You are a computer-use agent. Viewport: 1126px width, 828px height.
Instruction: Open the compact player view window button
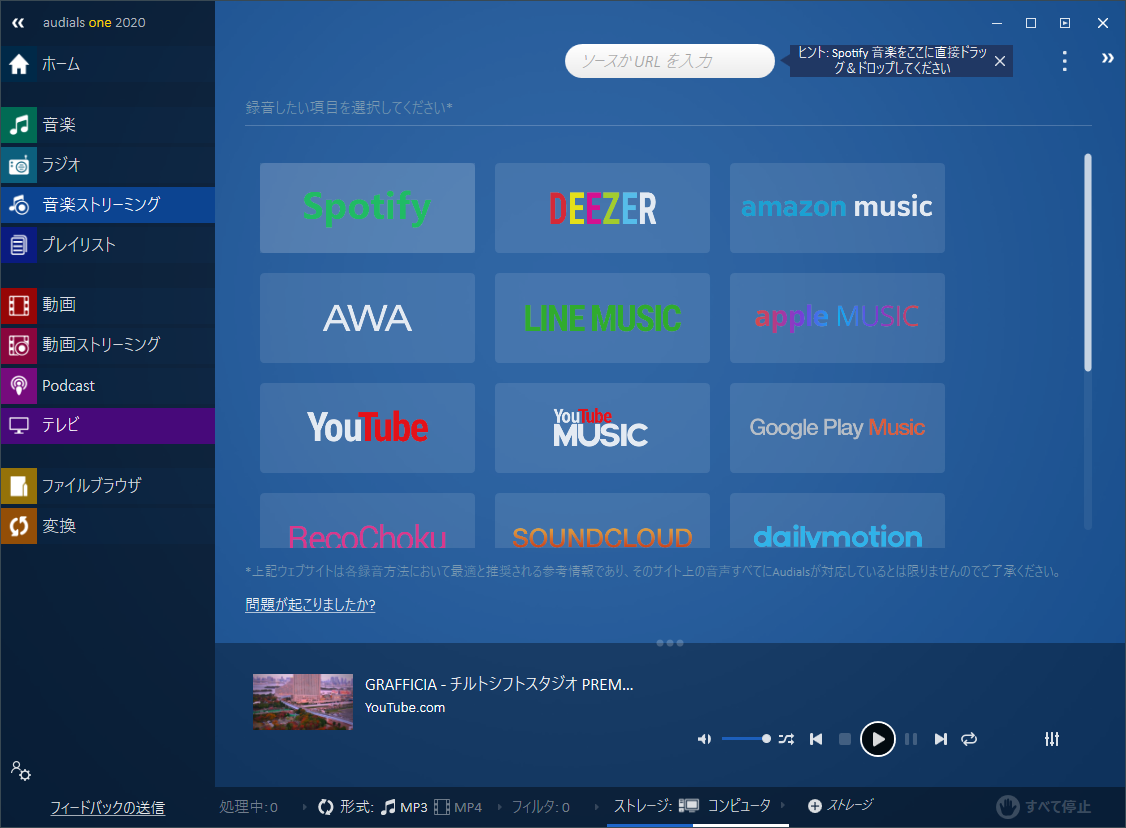(1065, 23)
